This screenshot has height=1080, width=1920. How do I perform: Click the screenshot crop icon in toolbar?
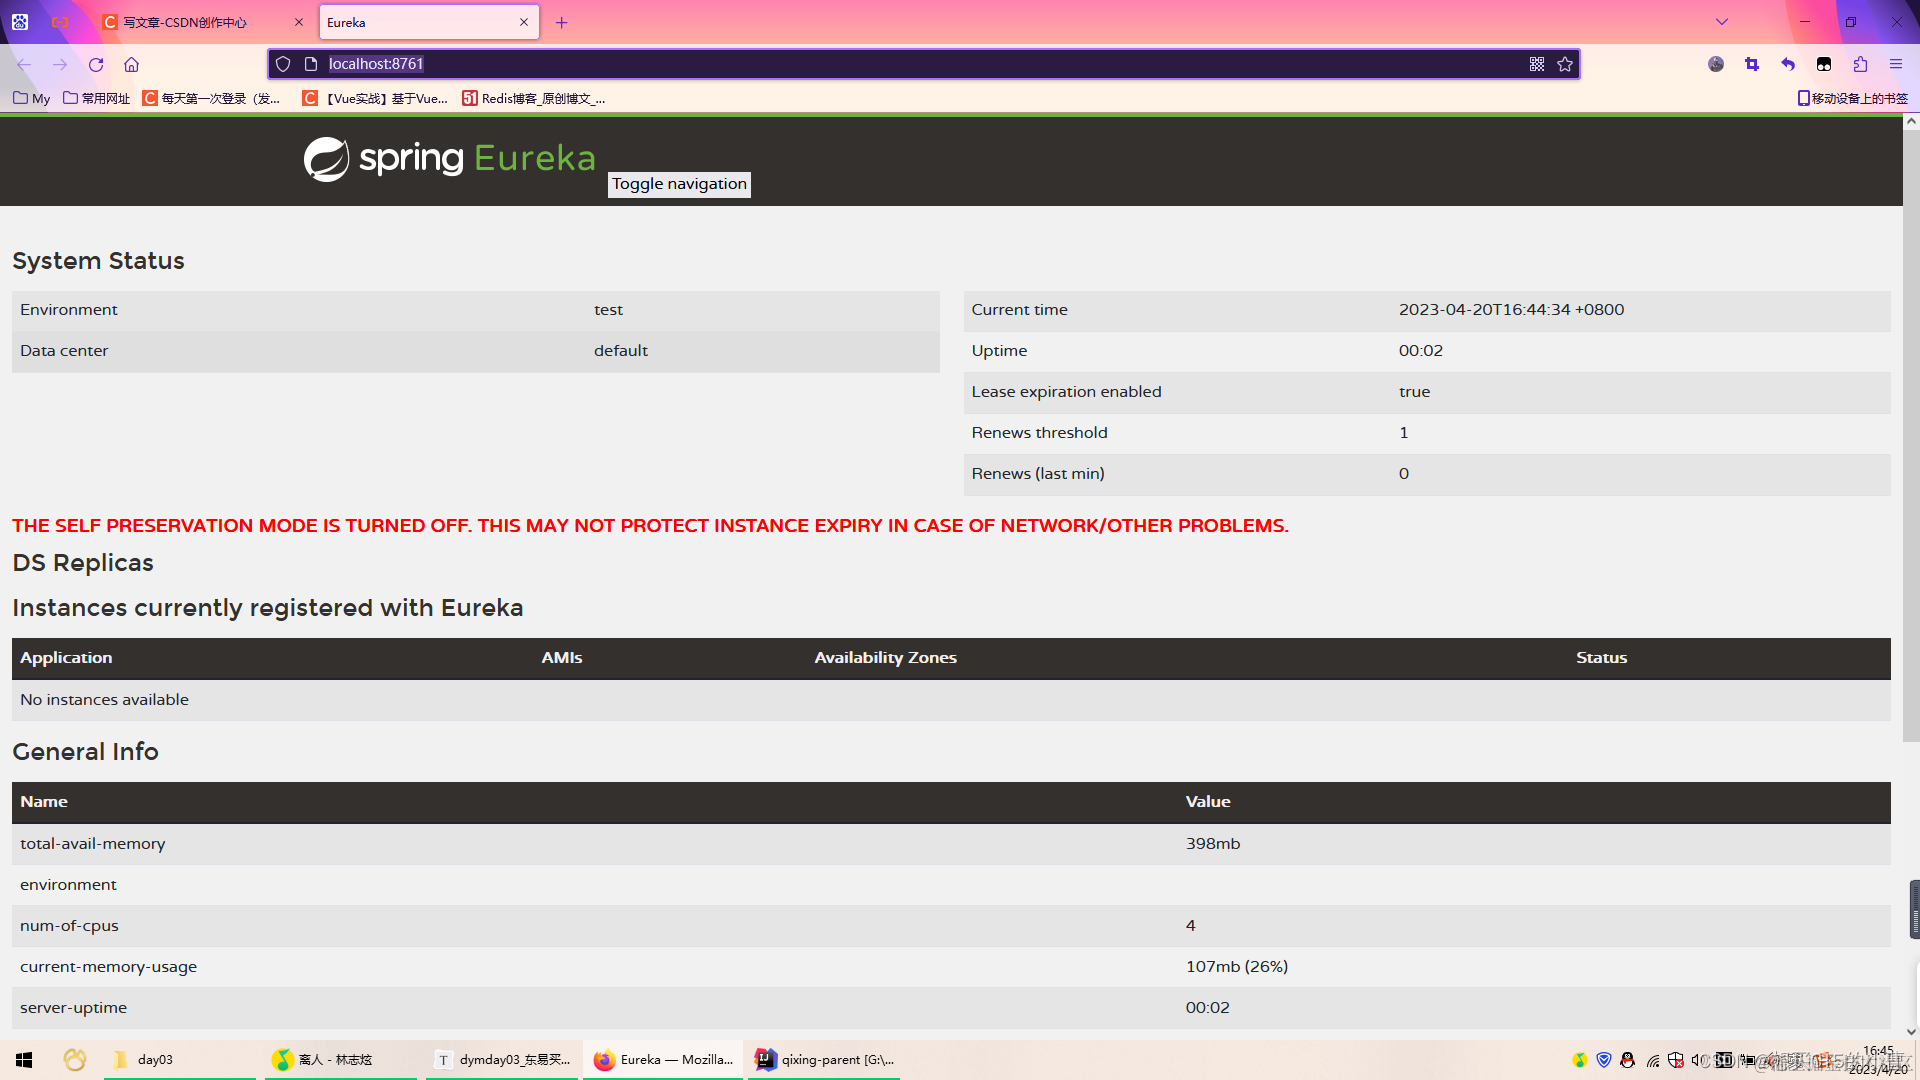[1752, 64]
